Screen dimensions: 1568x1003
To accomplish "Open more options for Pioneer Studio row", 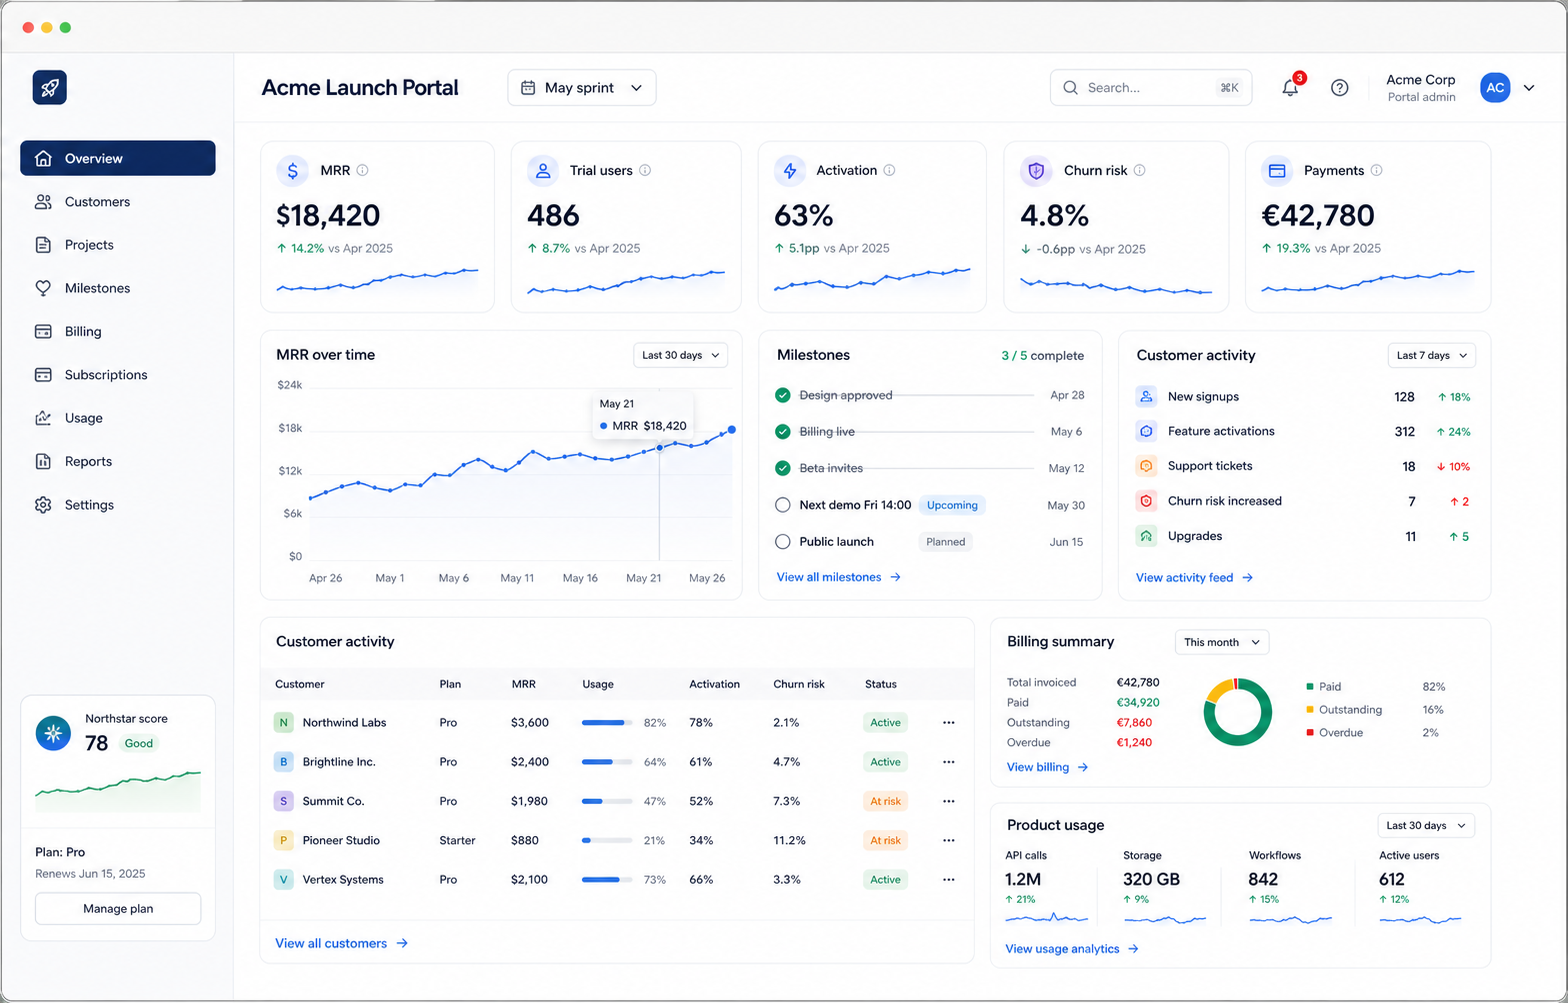I will [948, 840].
